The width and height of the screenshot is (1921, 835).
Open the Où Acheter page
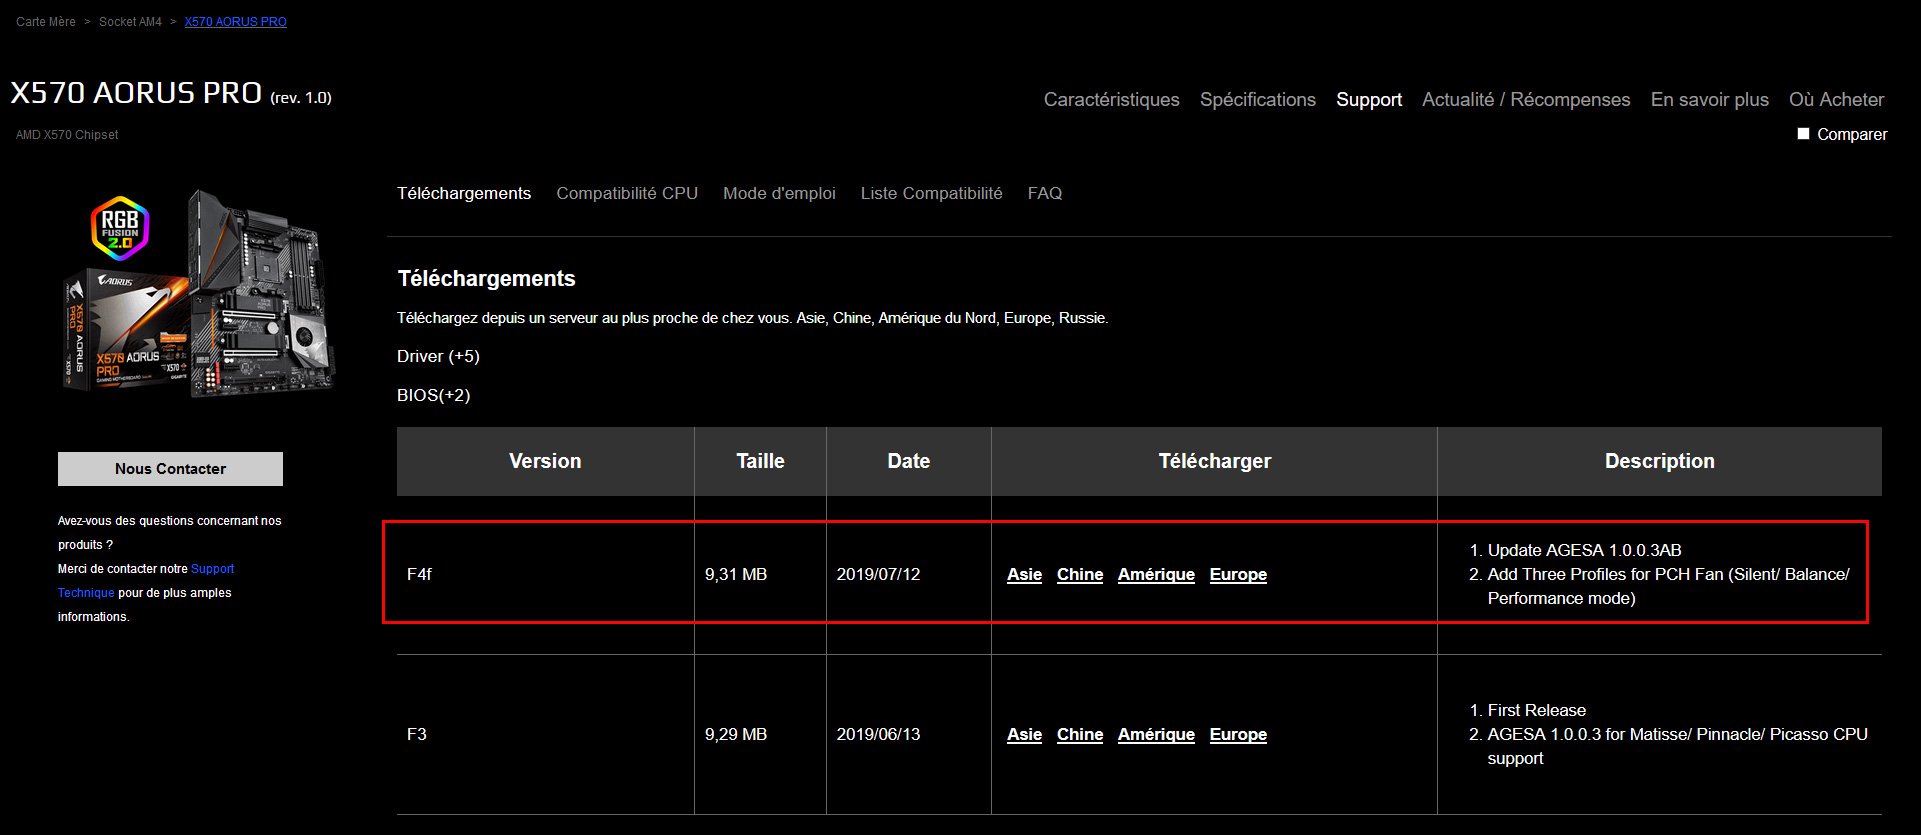click(1835, 100)
